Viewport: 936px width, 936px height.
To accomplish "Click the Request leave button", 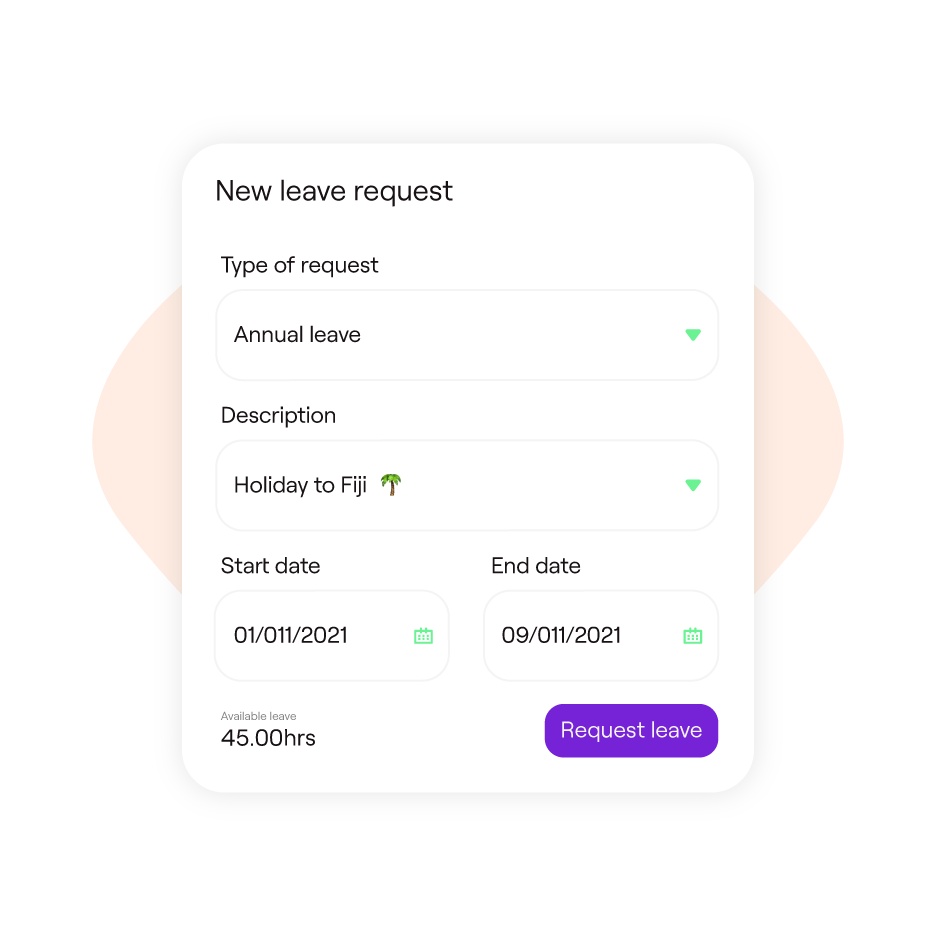I will tap(631, 731).
